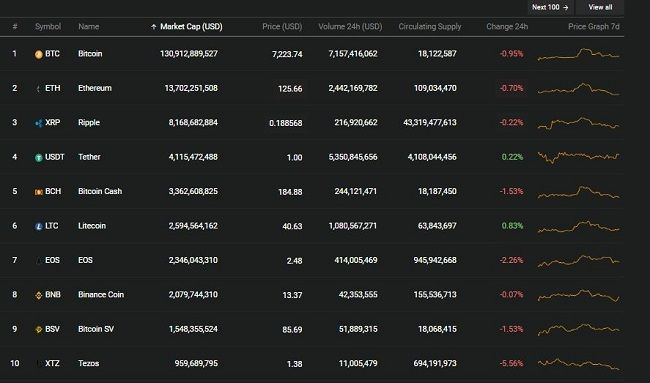
Task: Open the Bitcoin Cash name link
Action: (x=100, y=191)
